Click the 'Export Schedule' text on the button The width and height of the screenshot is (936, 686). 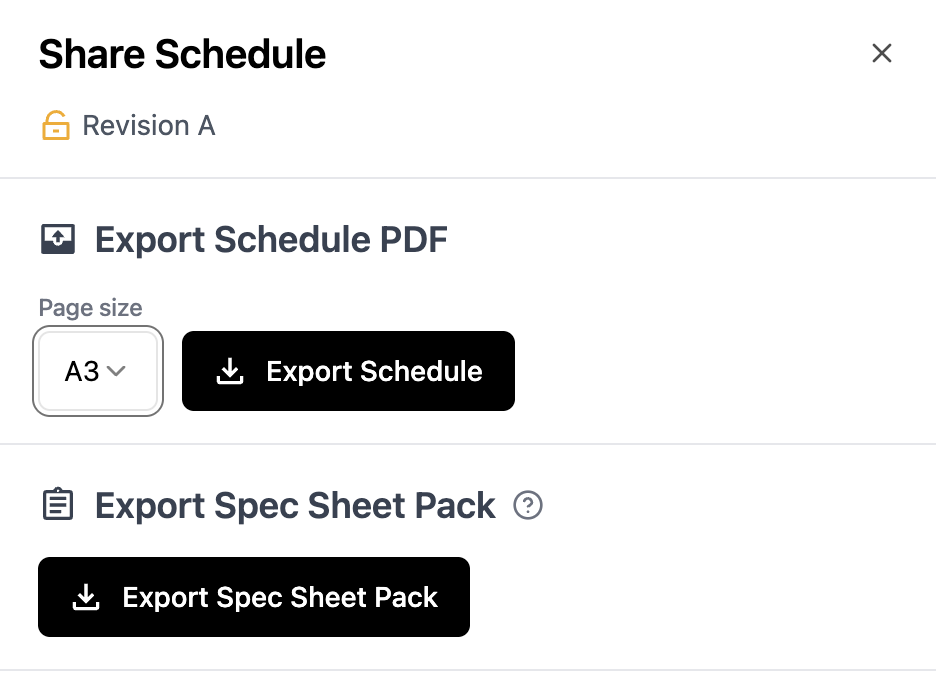point(374,372)
